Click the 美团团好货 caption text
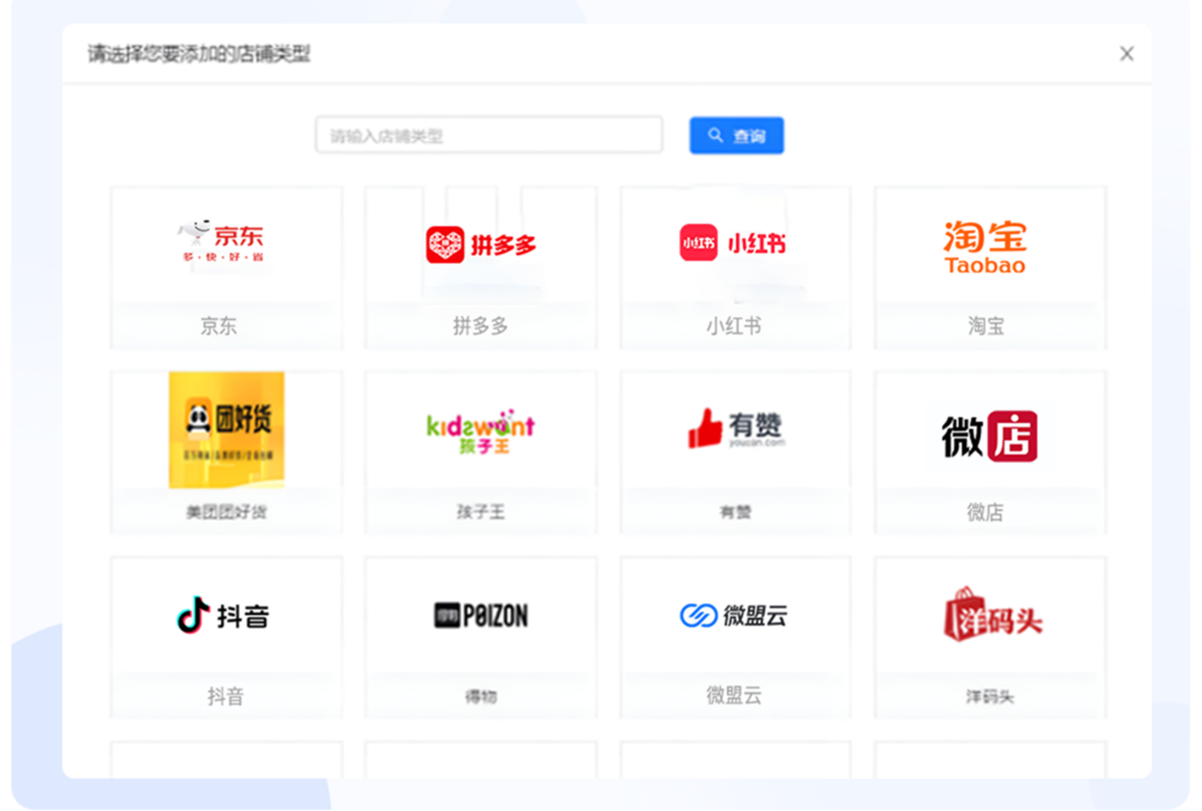Screen dimensions: 1202x811 (226, 512)
